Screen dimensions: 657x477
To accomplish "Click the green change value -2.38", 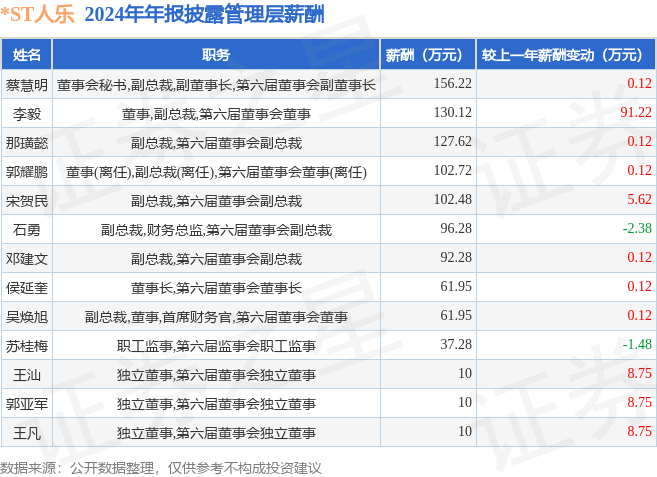I will click(637, 228).
